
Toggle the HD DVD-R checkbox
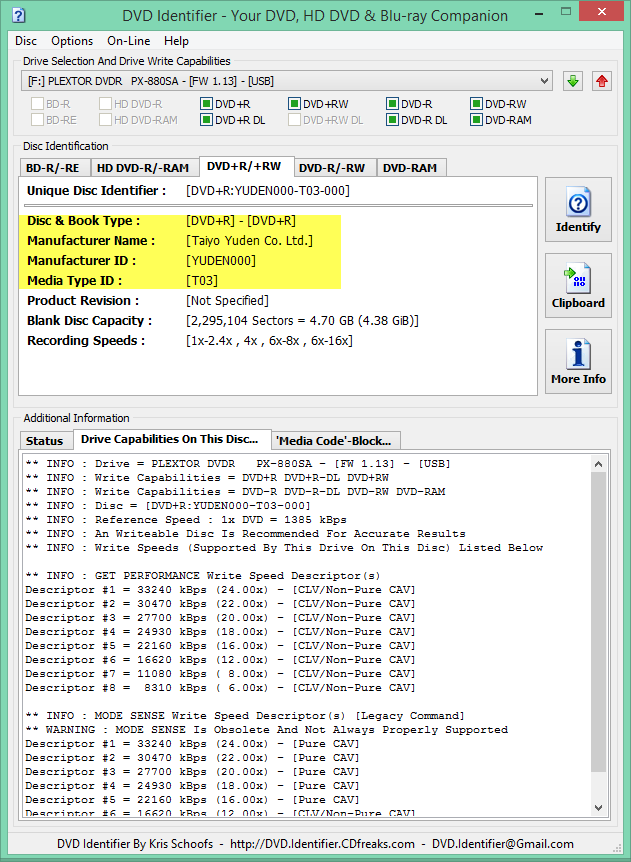click(x=106, y=104)
